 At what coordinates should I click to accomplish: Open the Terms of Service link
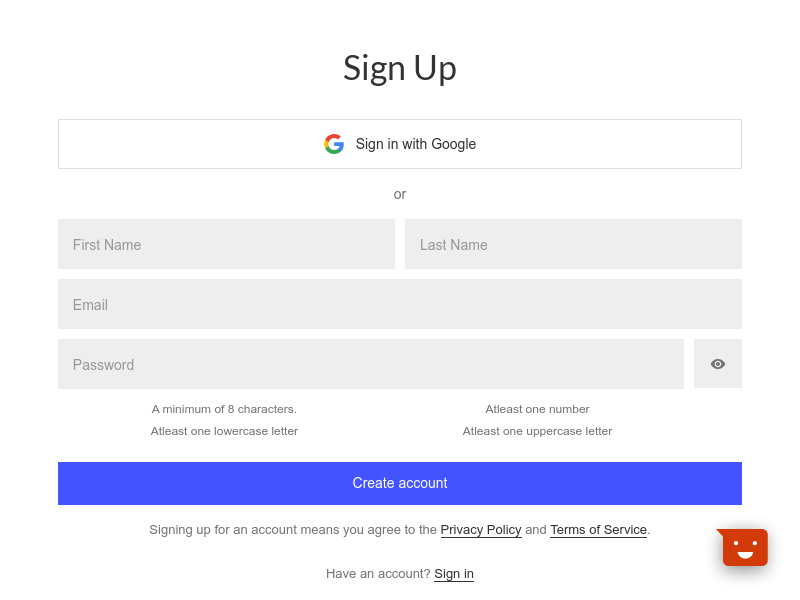598,530
